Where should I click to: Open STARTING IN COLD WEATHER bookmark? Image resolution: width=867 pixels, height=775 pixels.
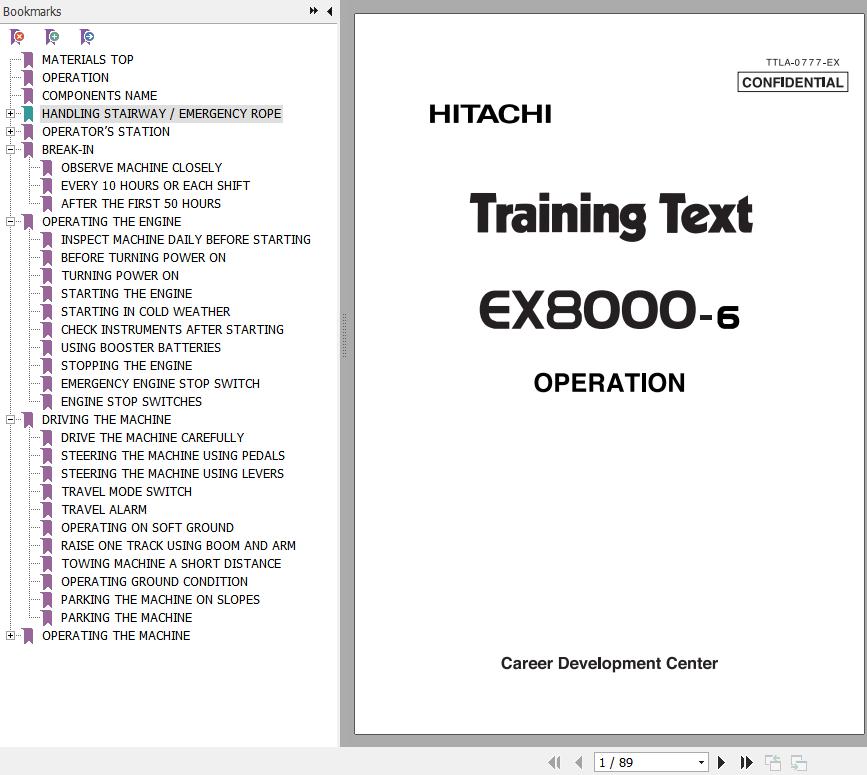point(145,312)
